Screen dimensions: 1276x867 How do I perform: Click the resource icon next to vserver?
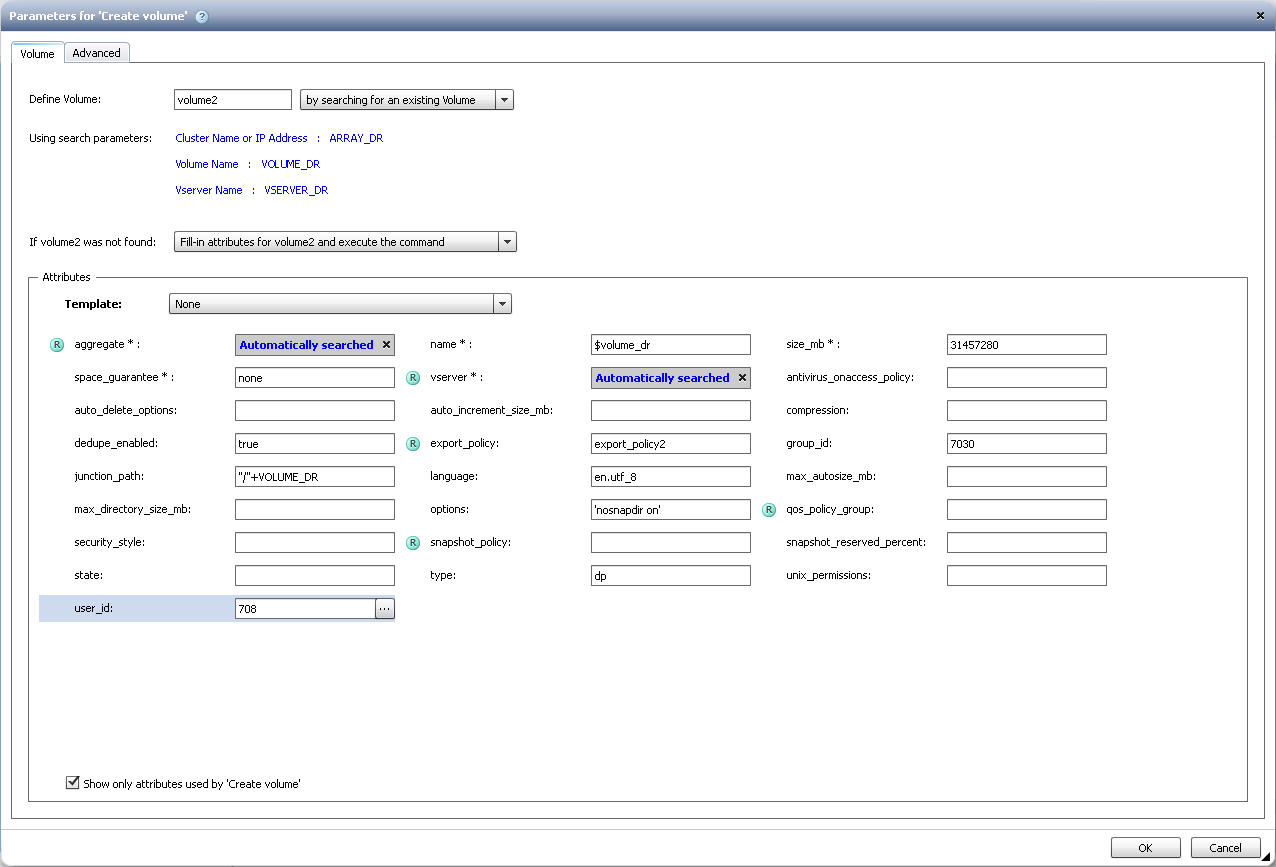pyautogui.click(x=413, y=378)
